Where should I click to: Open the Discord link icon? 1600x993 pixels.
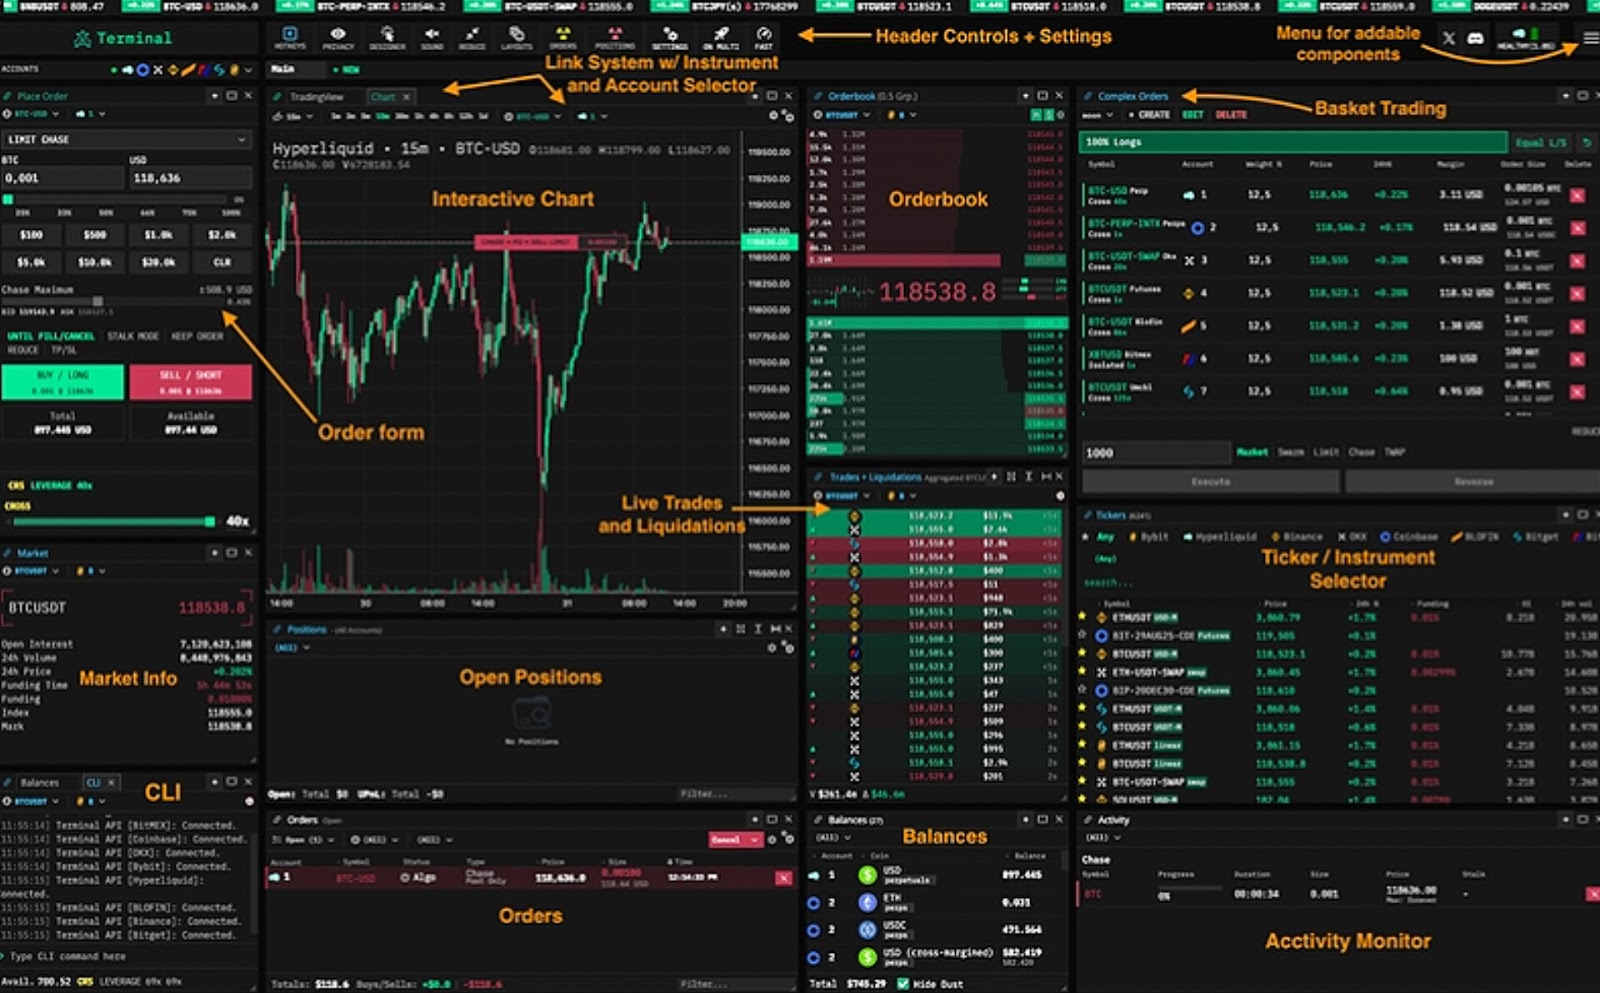point(1475,38)
